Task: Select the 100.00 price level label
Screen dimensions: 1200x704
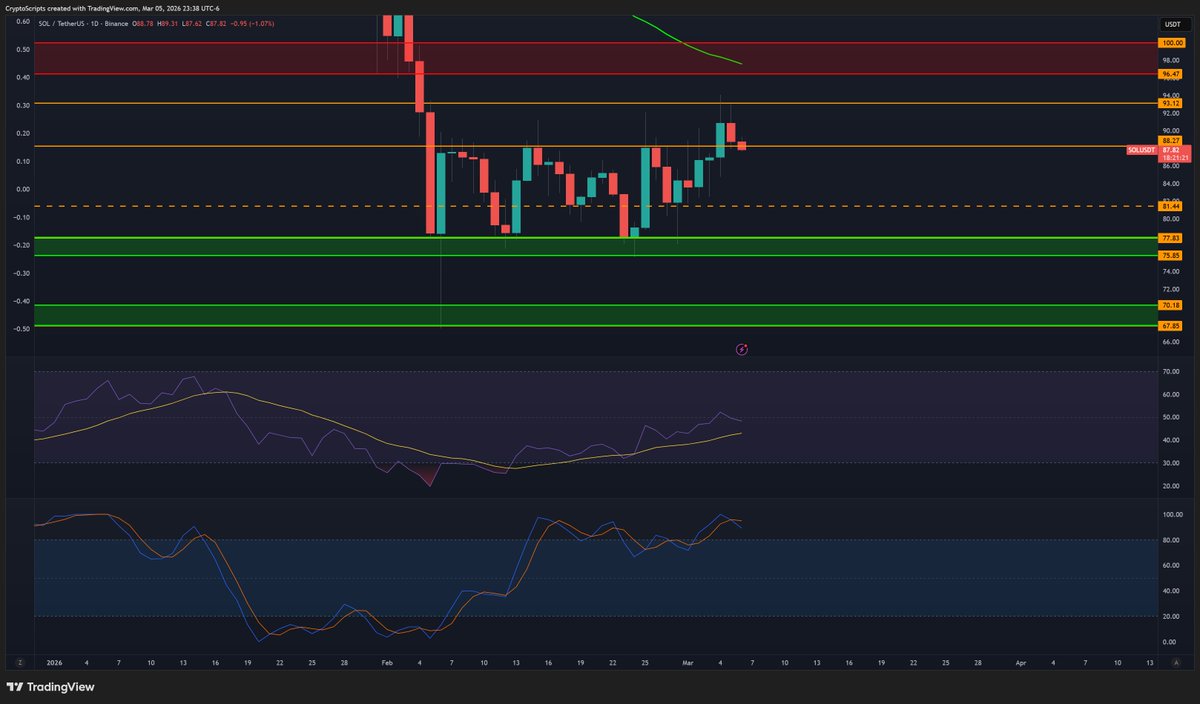Action: pyautogui.click(x=1172, y=43)
